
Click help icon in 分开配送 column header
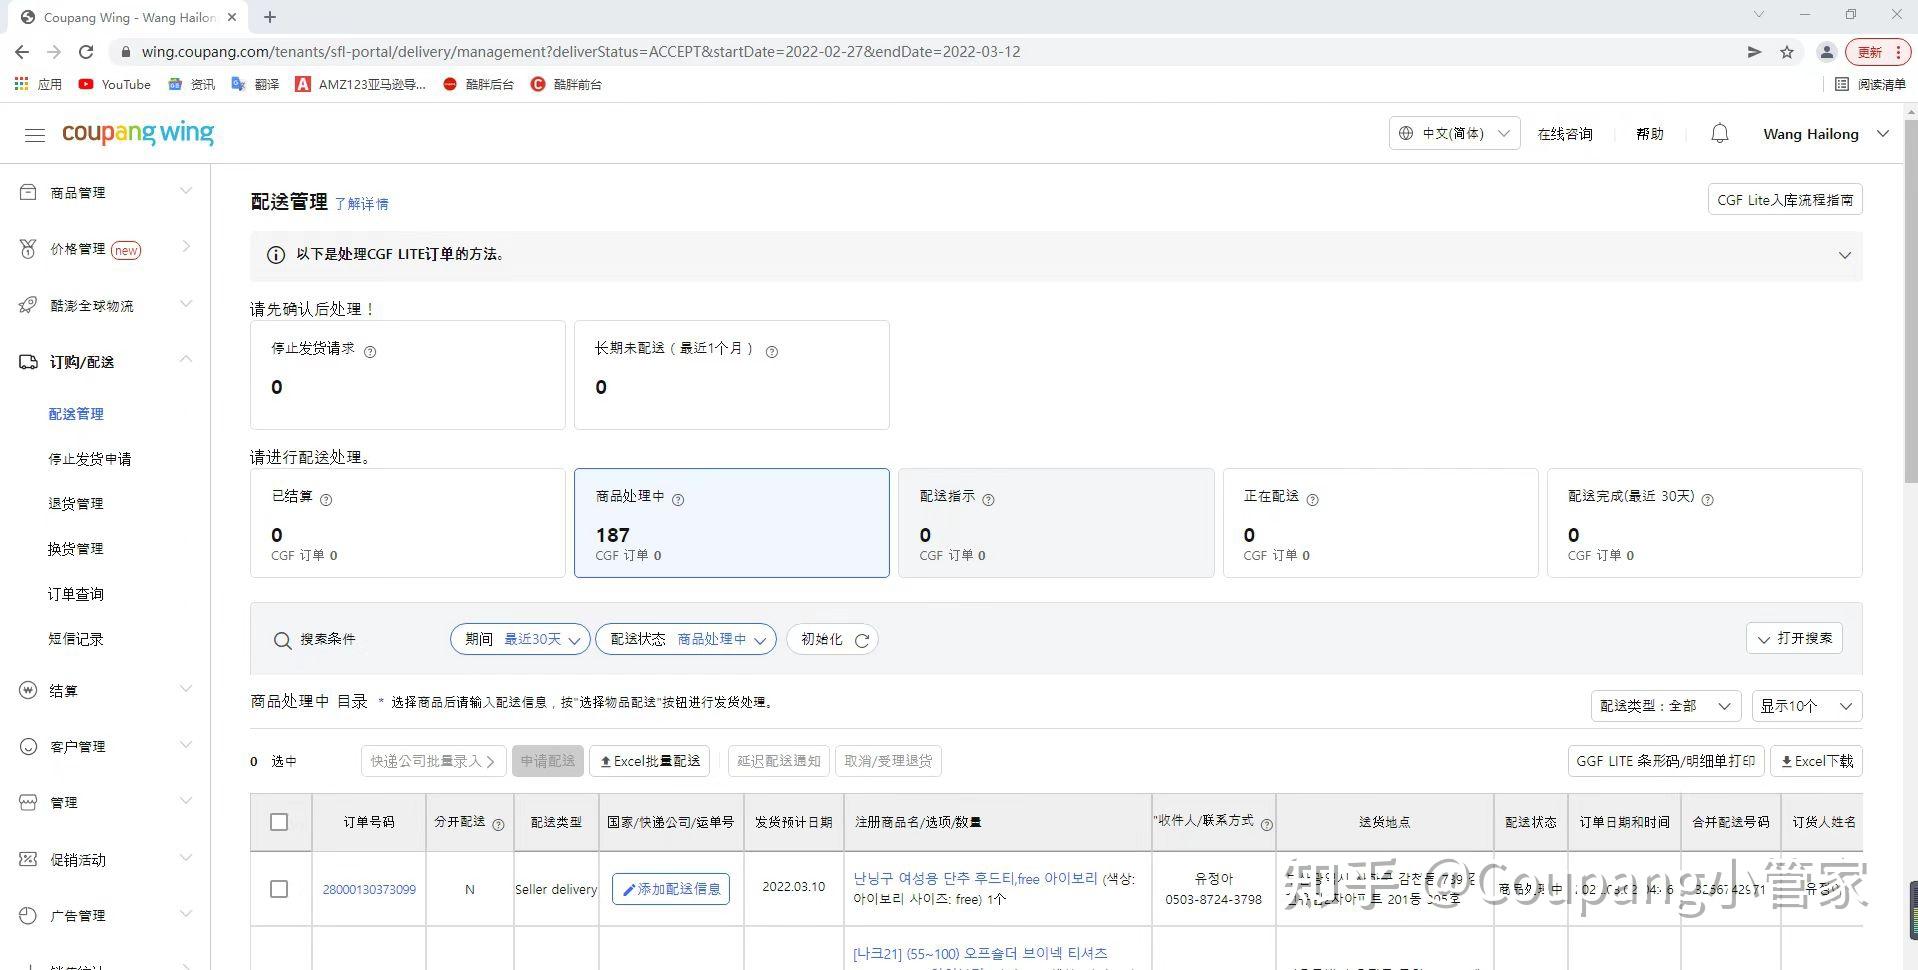(498, 825)
